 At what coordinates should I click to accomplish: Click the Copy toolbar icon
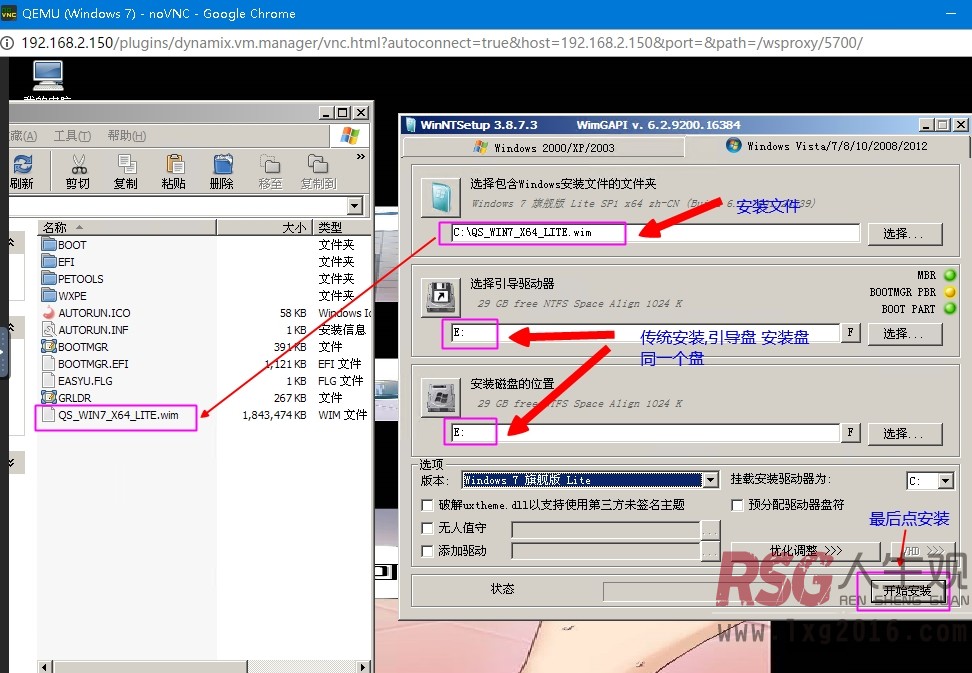click(126, 172)
